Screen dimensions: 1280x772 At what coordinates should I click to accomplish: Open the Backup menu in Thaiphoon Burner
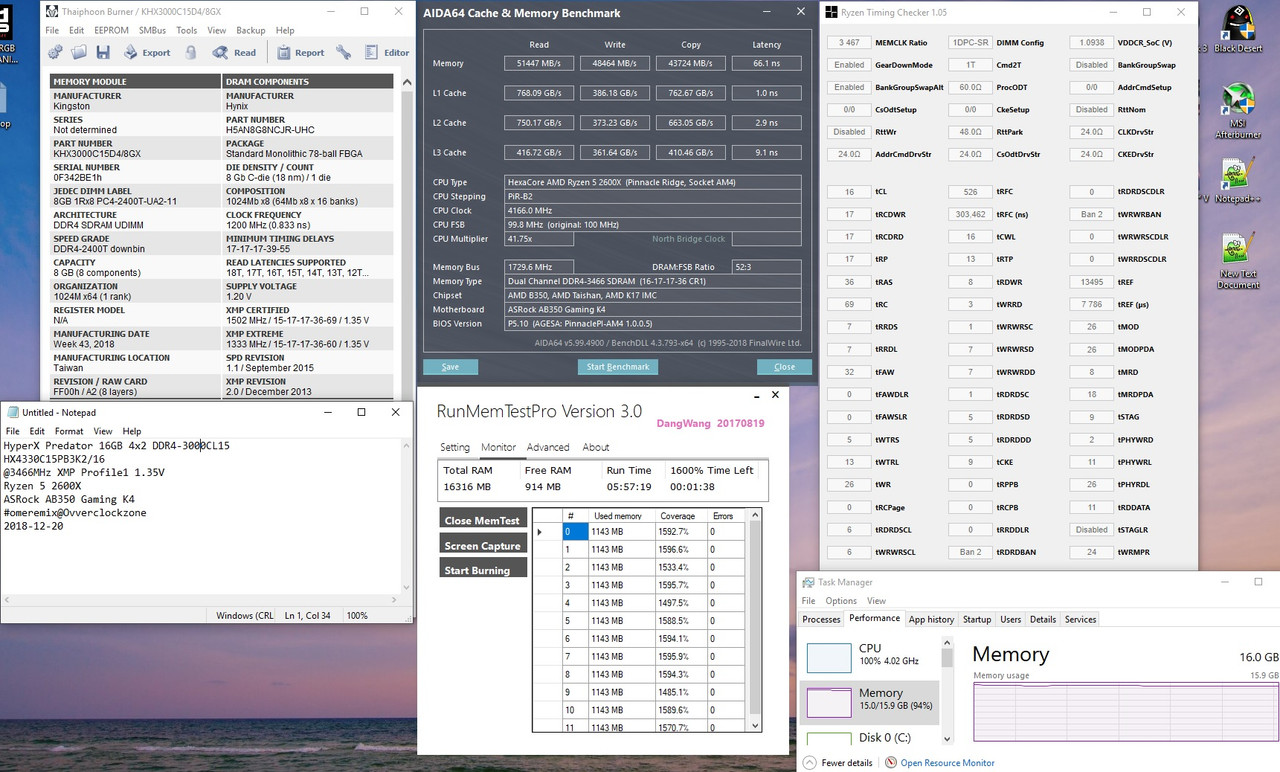[251, 31]
